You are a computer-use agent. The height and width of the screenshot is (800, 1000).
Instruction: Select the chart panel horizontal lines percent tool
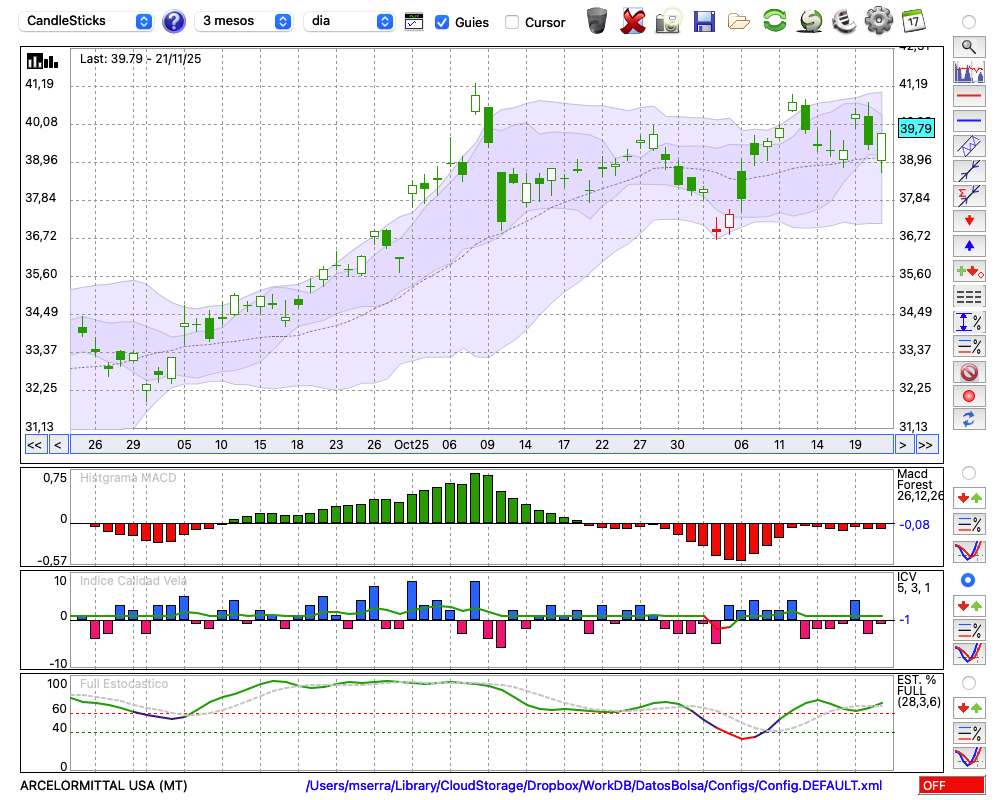(x=969, y=346)
